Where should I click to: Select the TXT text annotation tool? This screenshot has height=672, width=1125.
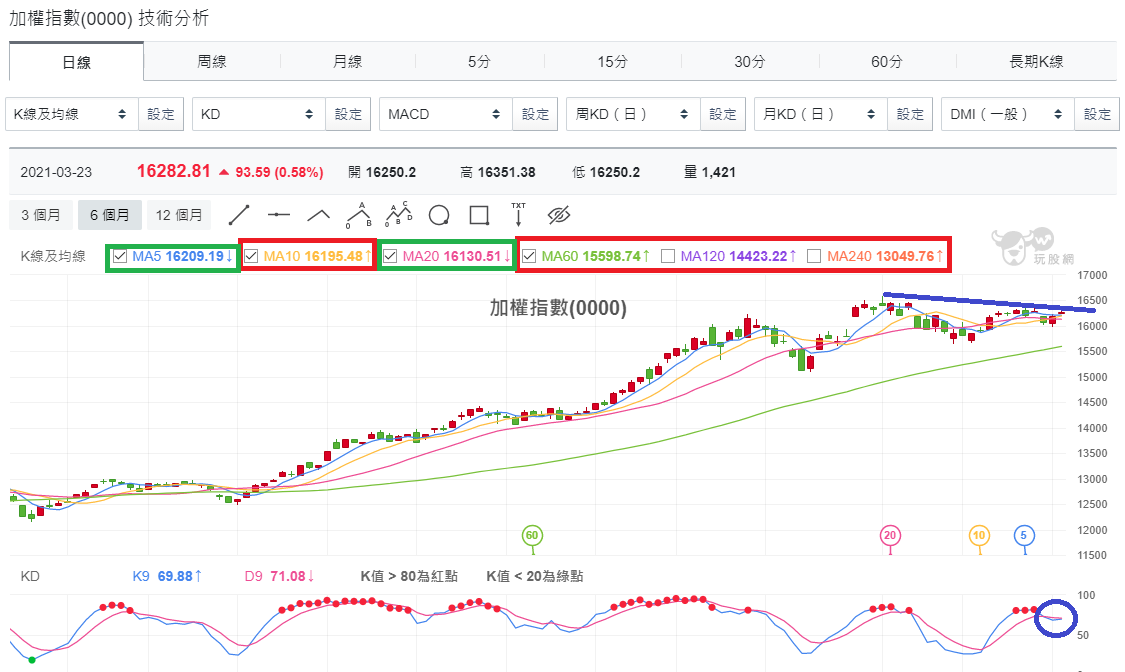tap(518, 214)
